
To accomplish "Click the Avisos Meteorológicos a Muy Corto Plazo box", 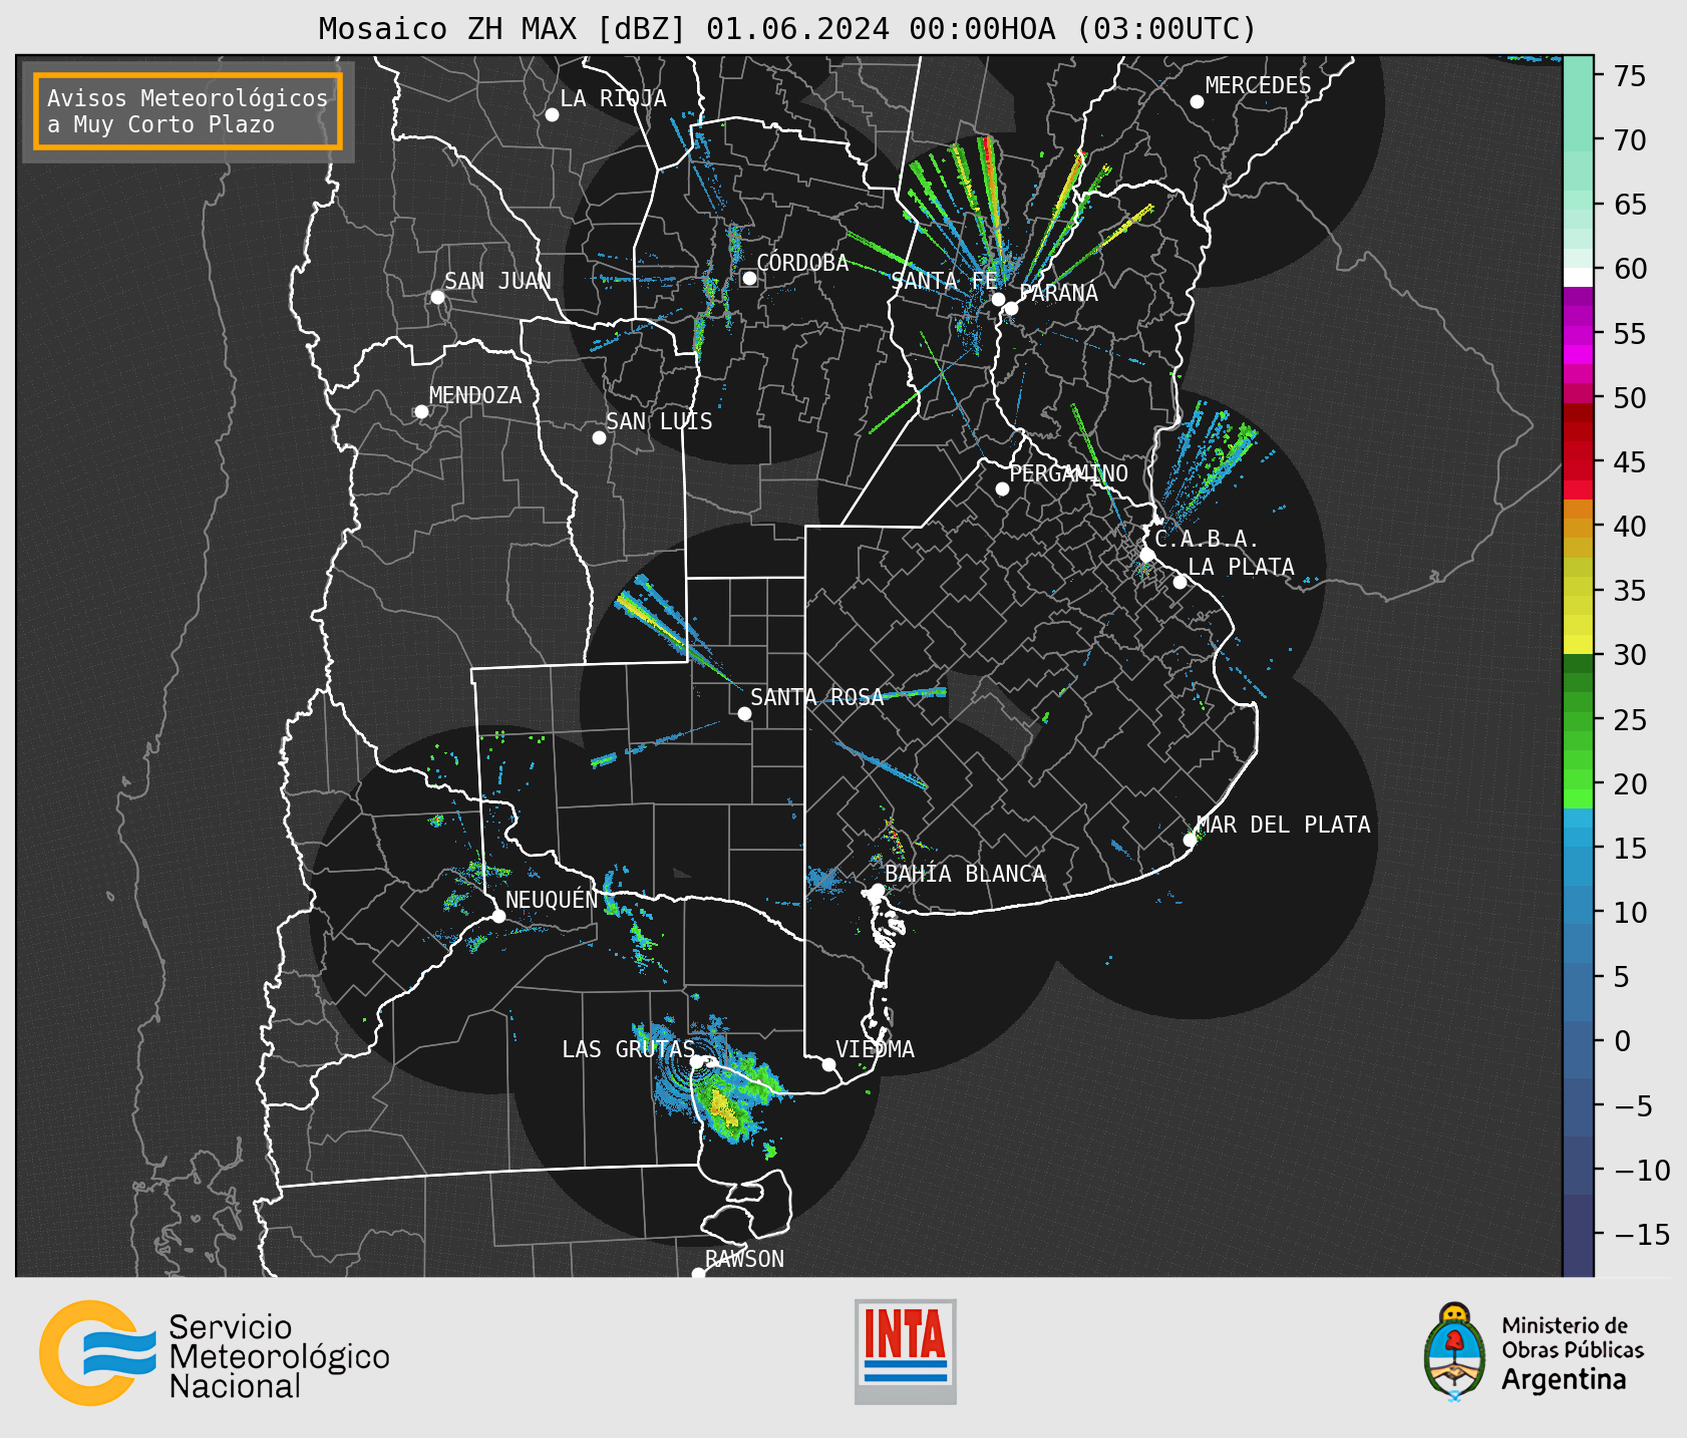I will 188,111.
